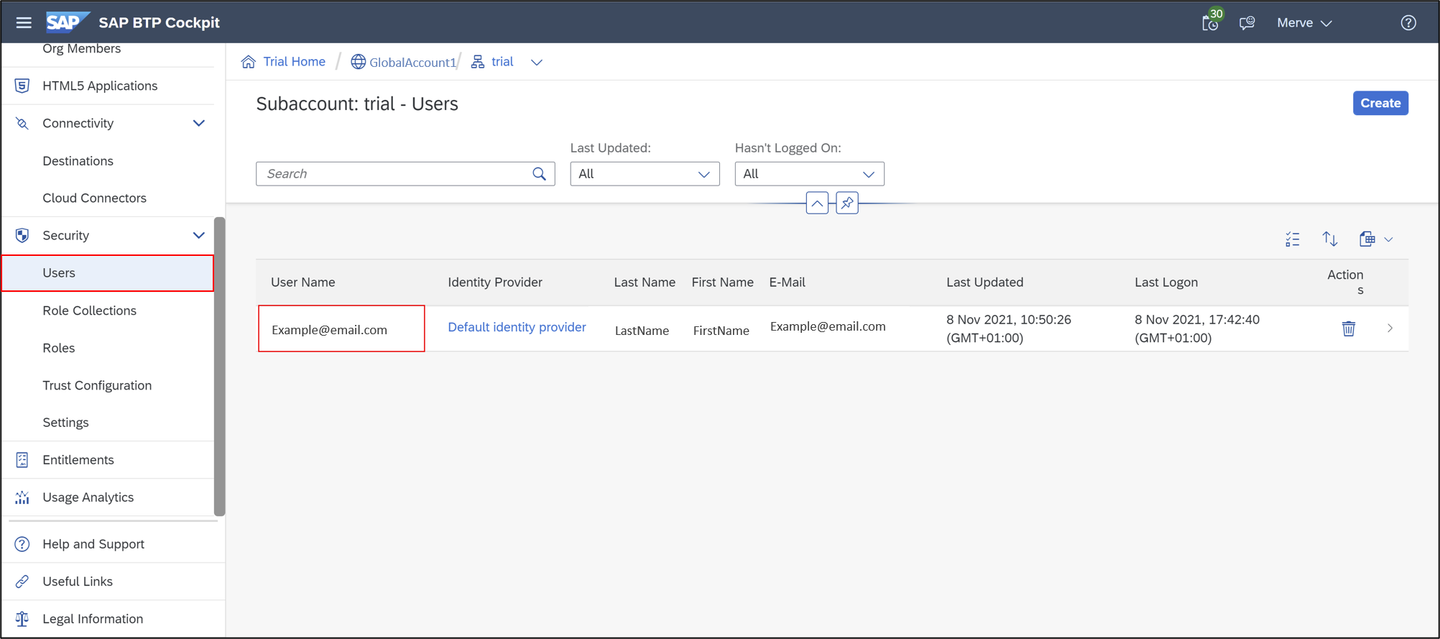Select Destinations in sidebar
The width and height of the screenshot is (1440, 639).
[x=78, y=161]
